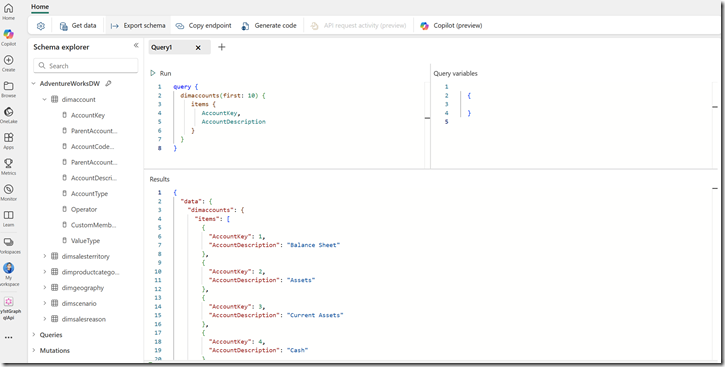Open Learn from the sidebar

[8, 219]
